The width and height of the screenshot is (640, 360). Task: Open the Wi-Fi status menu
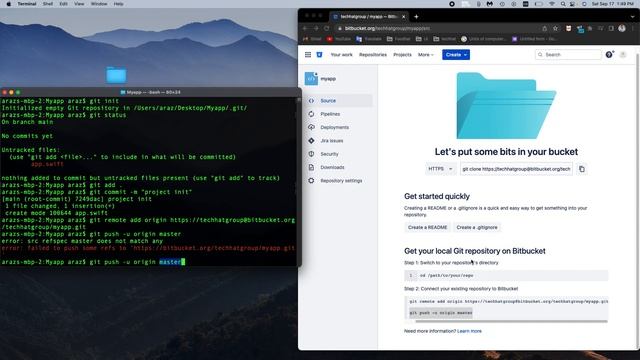pos(552,4)
